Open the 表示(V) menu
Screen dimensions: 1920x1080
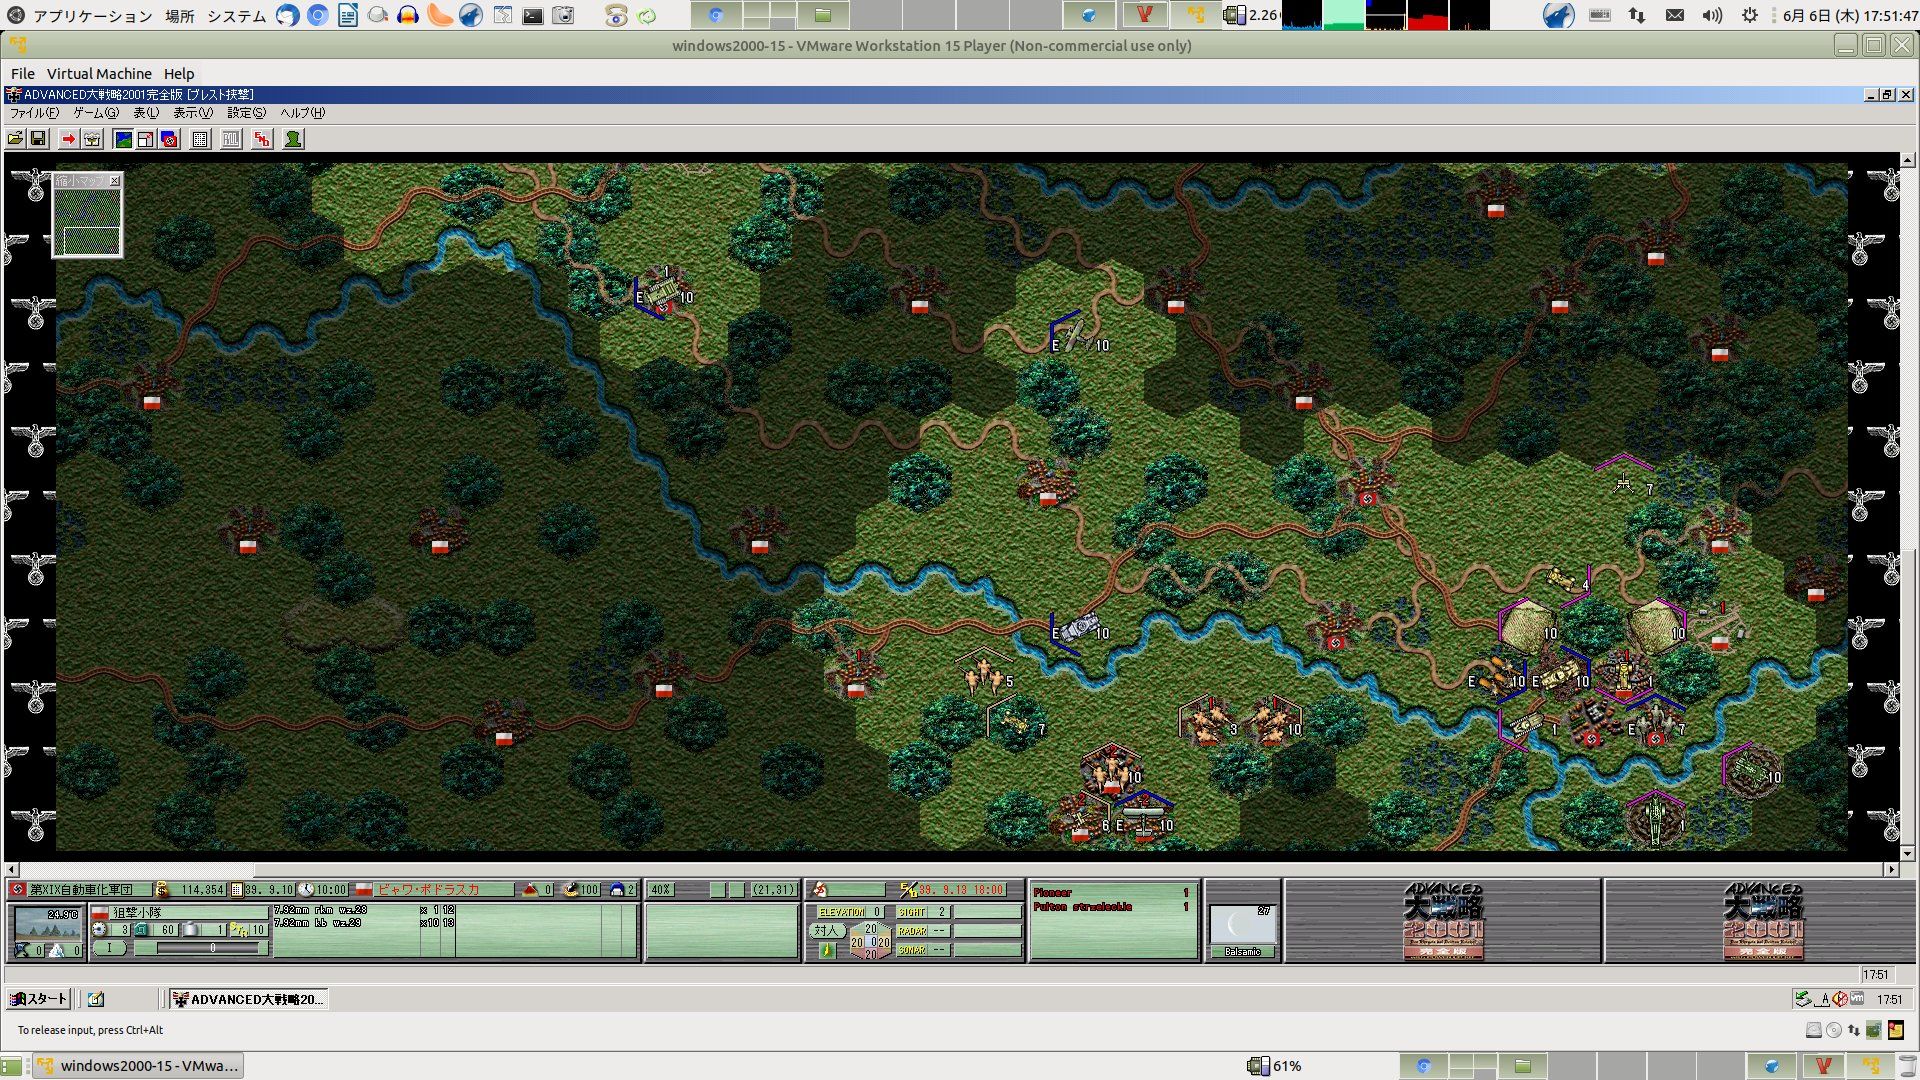(193, 113)
